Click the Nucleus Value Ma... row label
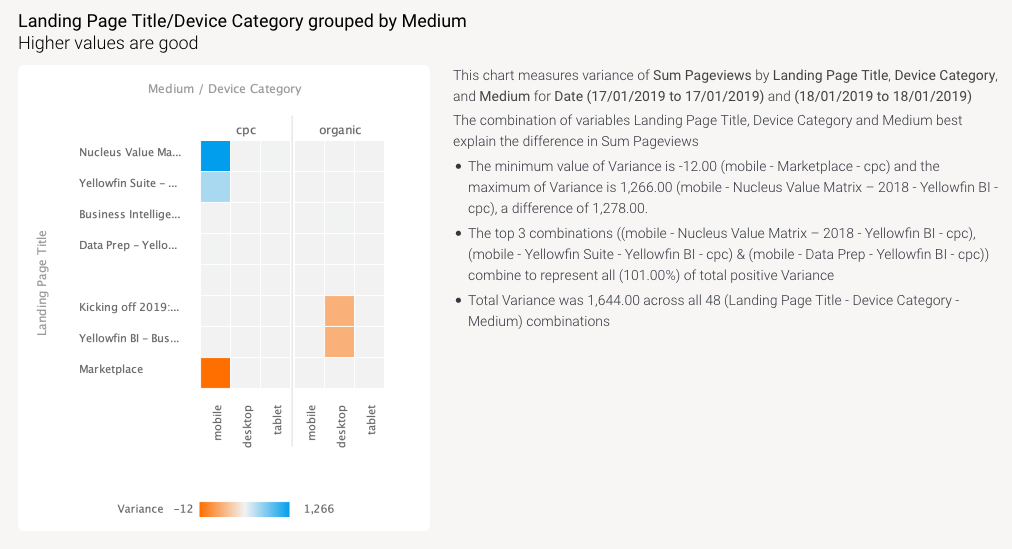Image resolution: width=1012 pixels, height=549 pixels. click(131, 153)
